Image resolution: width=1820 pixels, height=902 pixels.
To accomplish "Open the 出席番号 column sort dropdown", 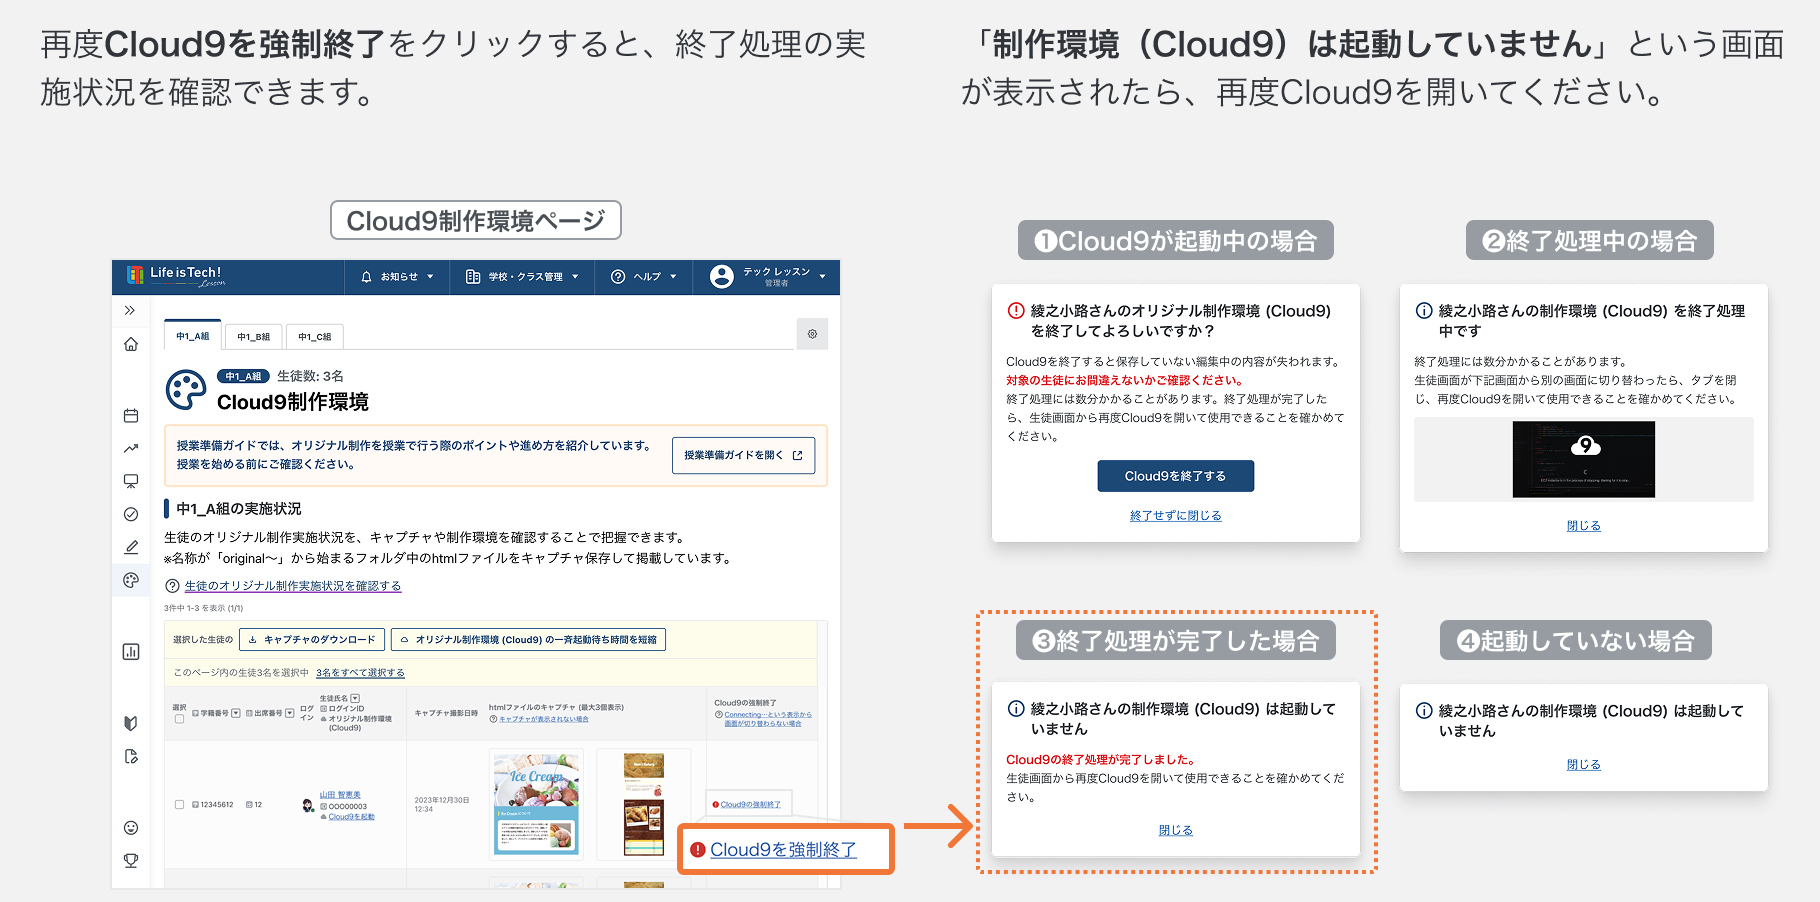I will click(x=290, y=713).
